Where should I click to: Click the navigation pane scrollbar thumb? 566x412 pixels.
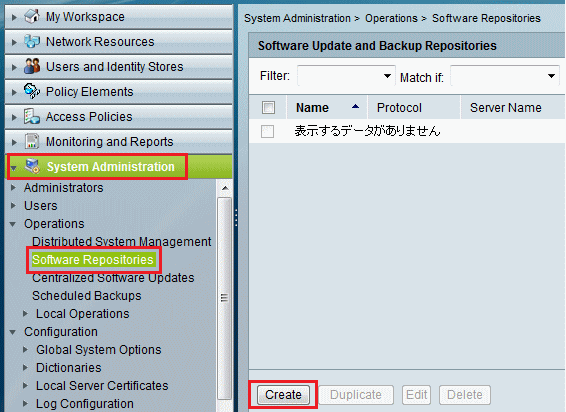(224, 298)
